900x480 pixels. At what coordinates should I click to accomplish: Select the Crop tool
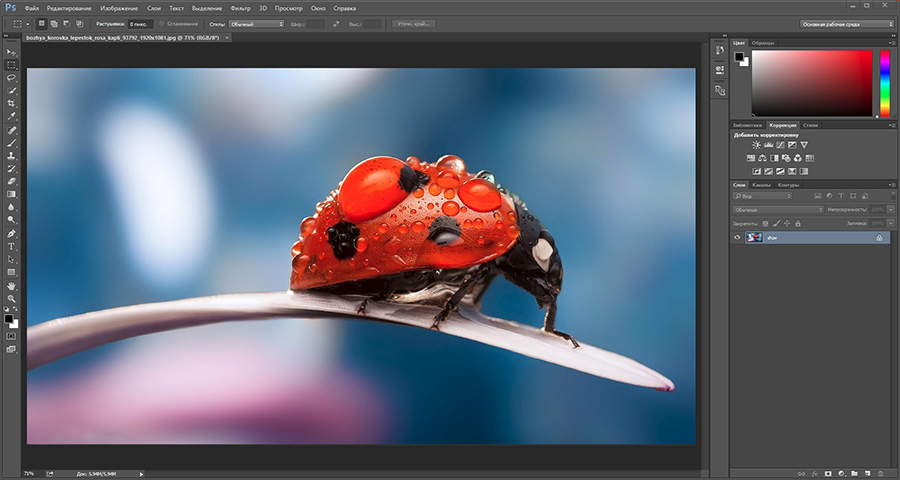[11, 103]
